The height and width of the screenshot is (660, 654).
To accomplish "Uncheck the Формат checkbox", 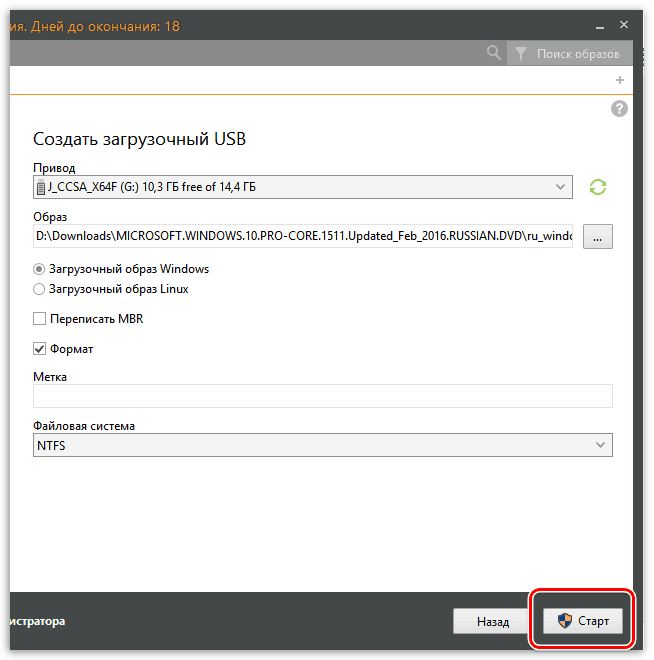I will (x=40, y=349).
